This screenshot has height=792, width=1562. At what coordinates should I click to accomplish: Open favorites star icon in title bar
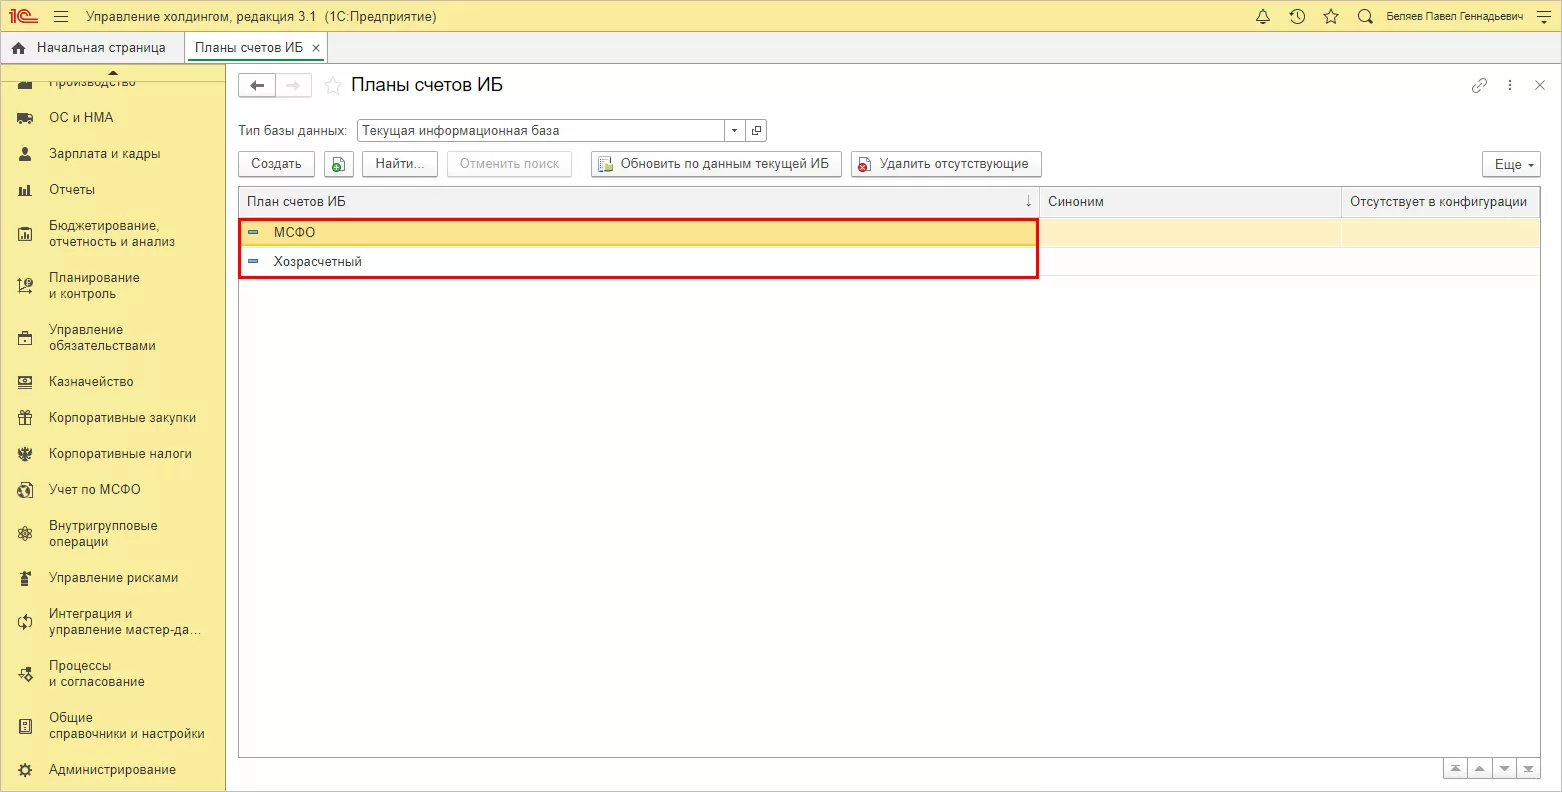click(x=1331, y=17)
